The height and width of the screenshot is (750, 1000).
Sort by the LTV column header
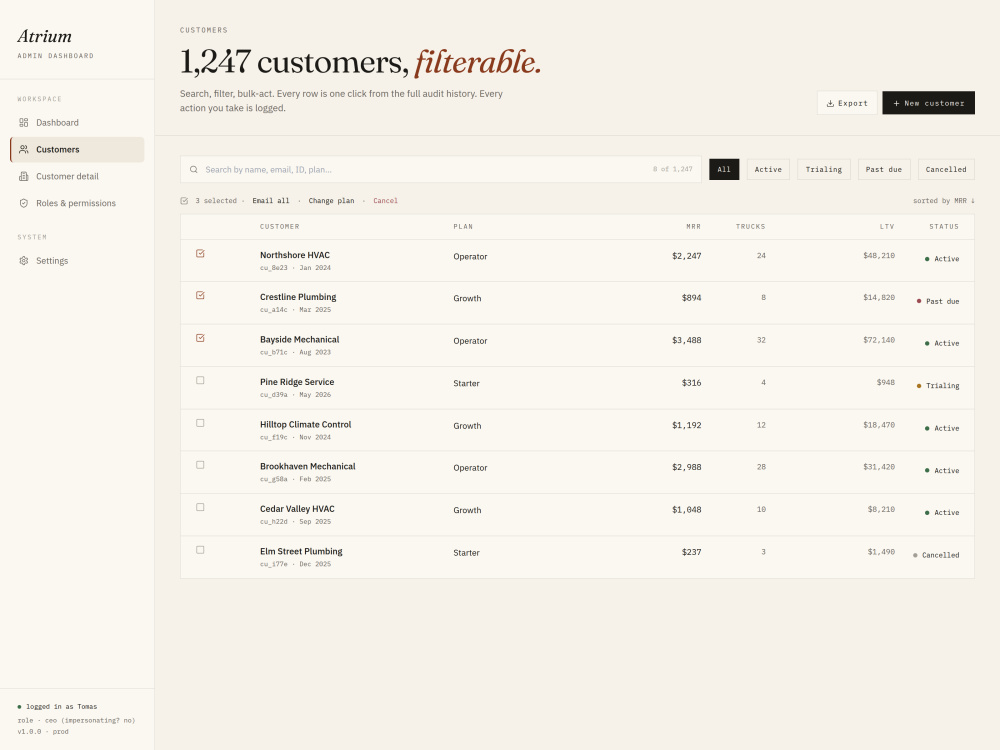pos(887,226)
